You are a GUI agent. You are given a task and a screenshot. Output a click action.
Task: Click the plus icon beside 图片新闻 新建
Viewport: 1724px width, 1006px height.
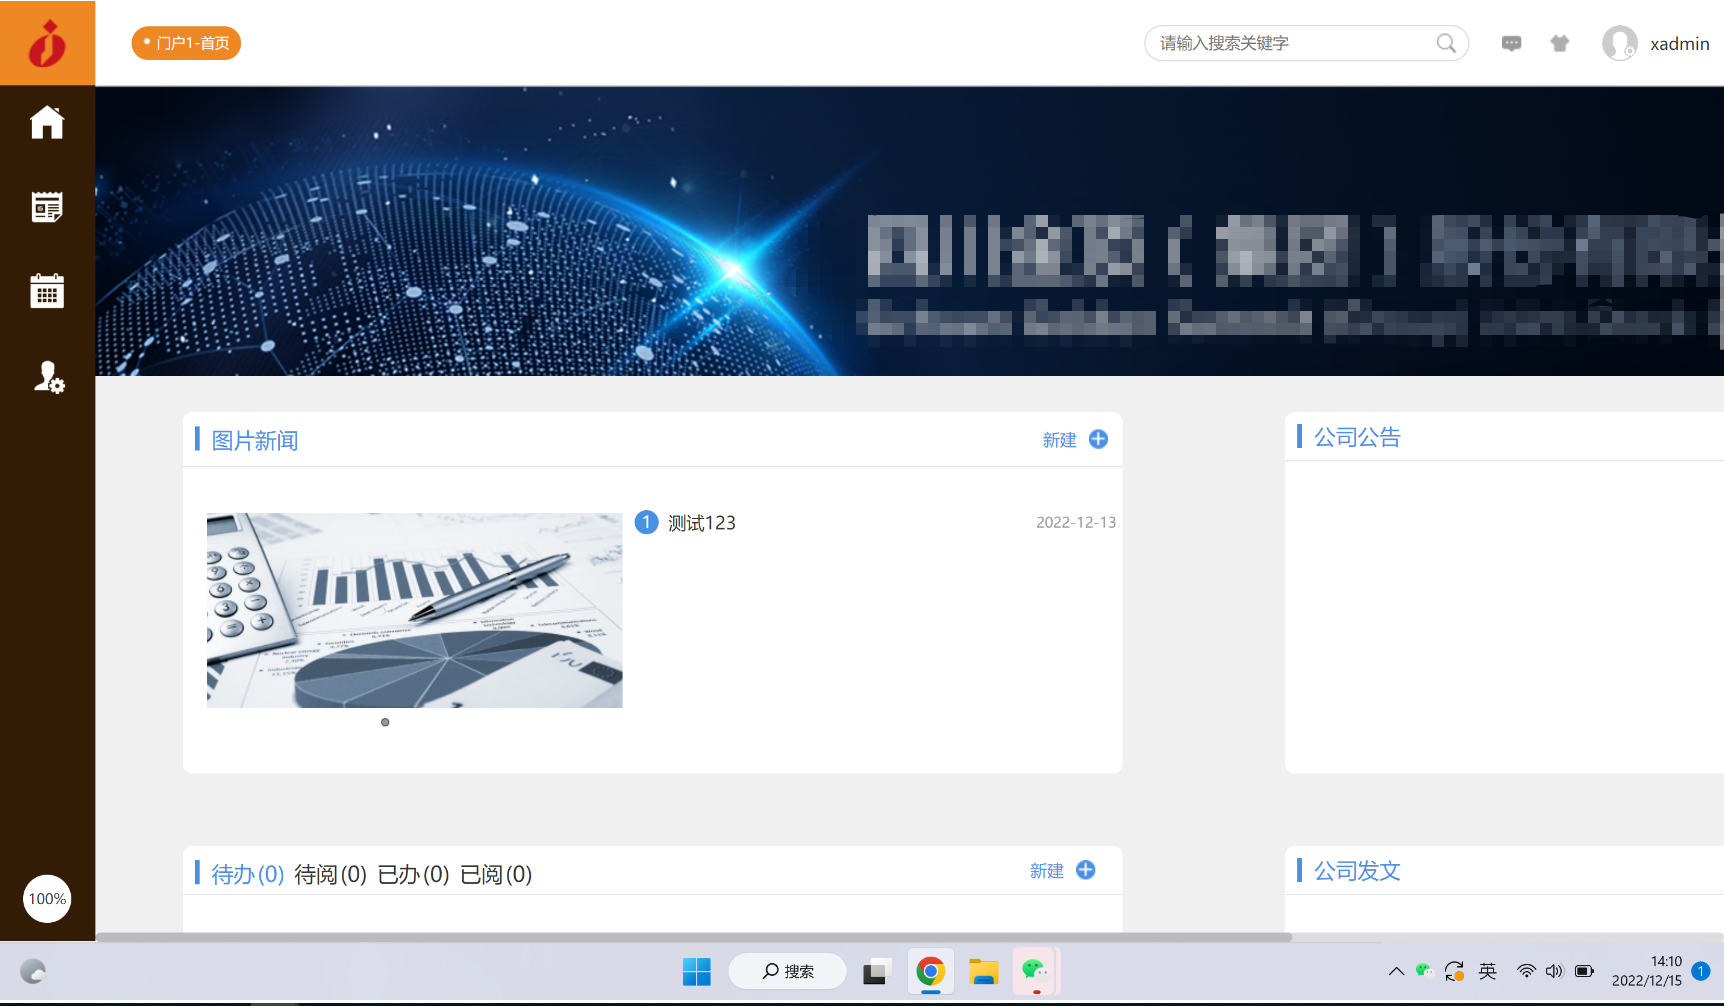(1098, 439)
